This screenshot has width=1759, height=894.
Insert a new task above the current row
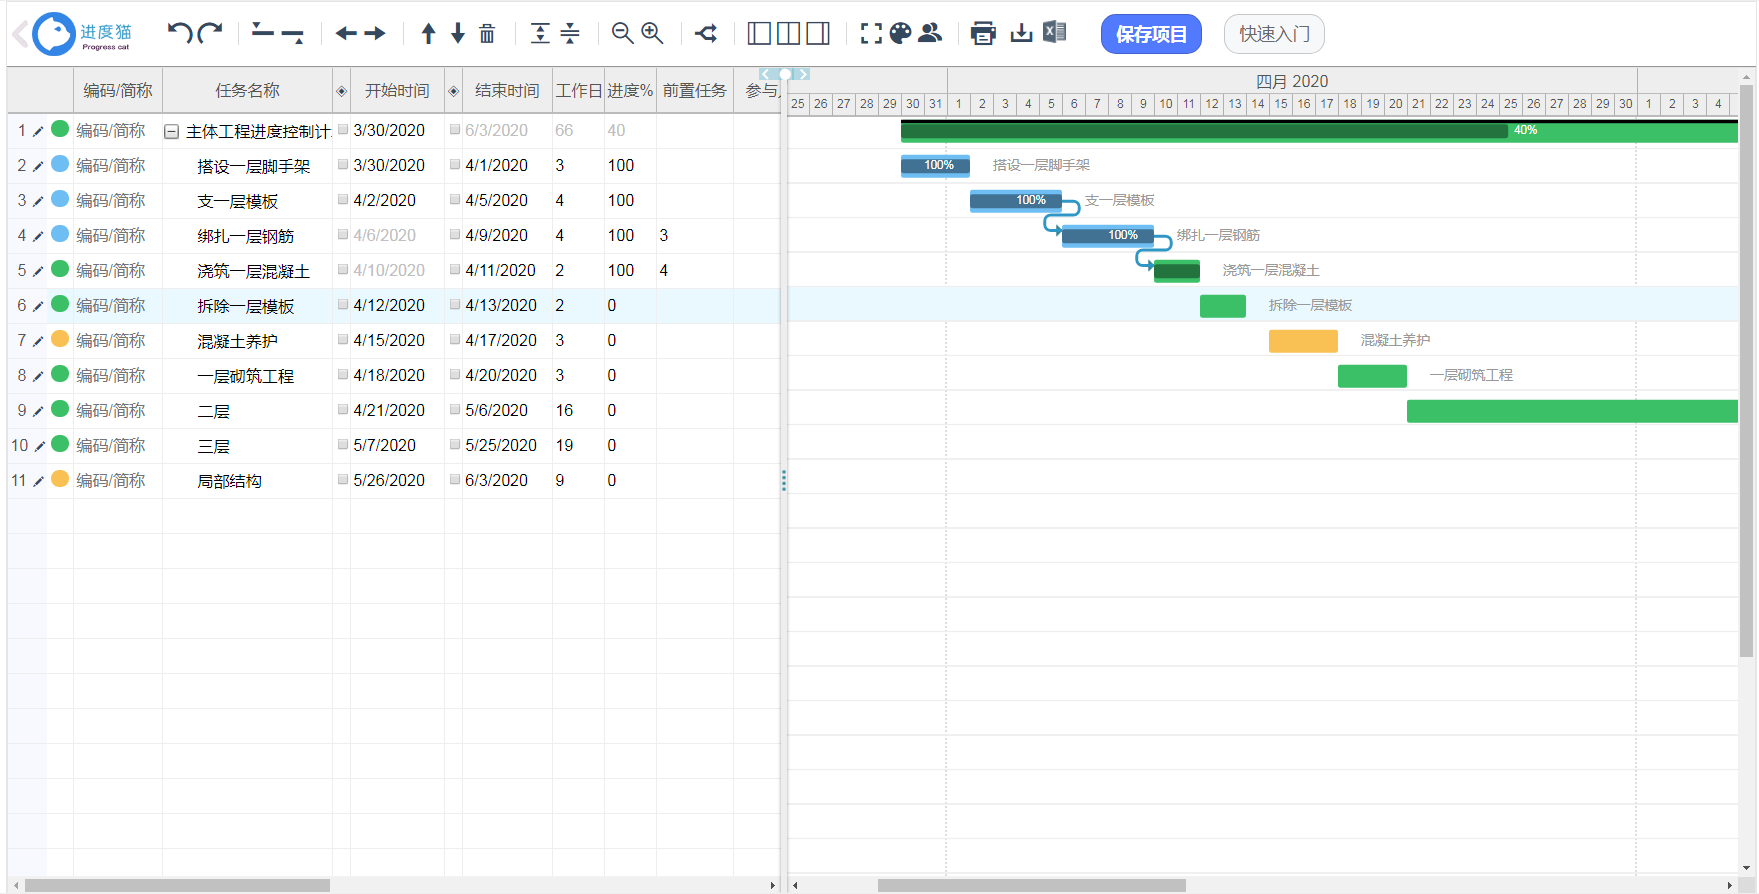[263, 32]
